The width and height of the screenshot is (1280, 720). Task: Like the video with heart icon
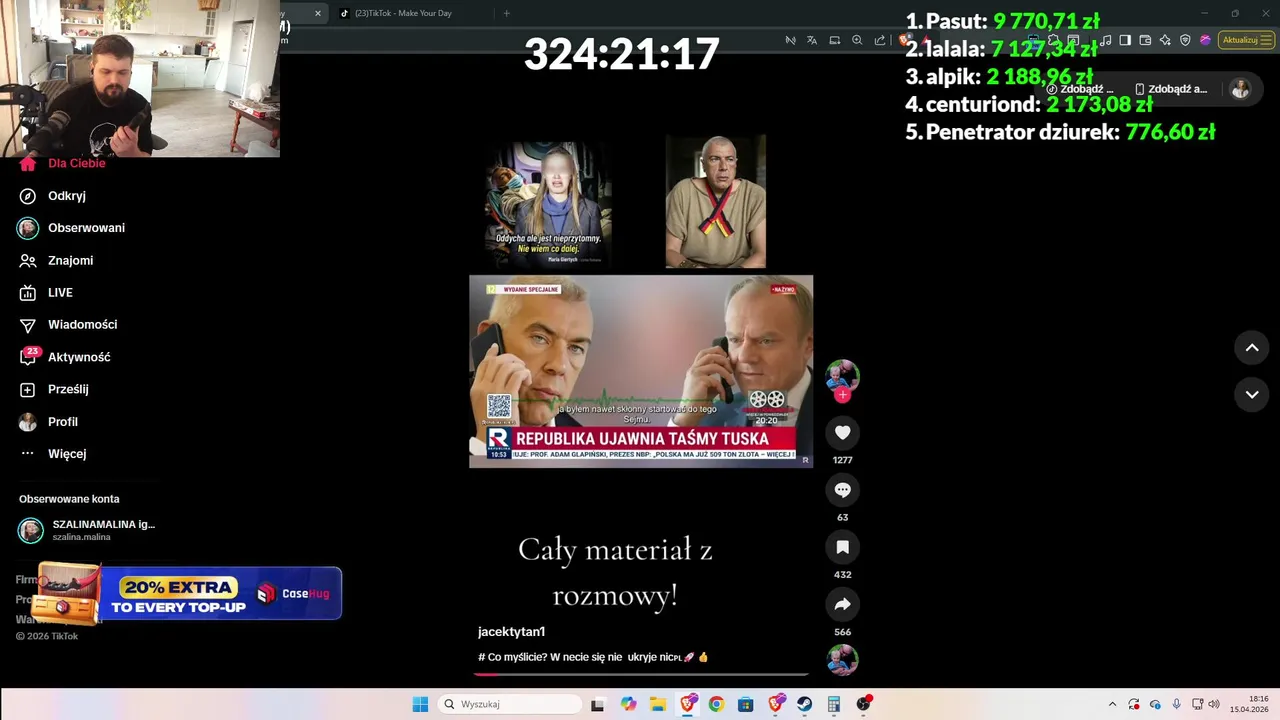tap(842, 432)
